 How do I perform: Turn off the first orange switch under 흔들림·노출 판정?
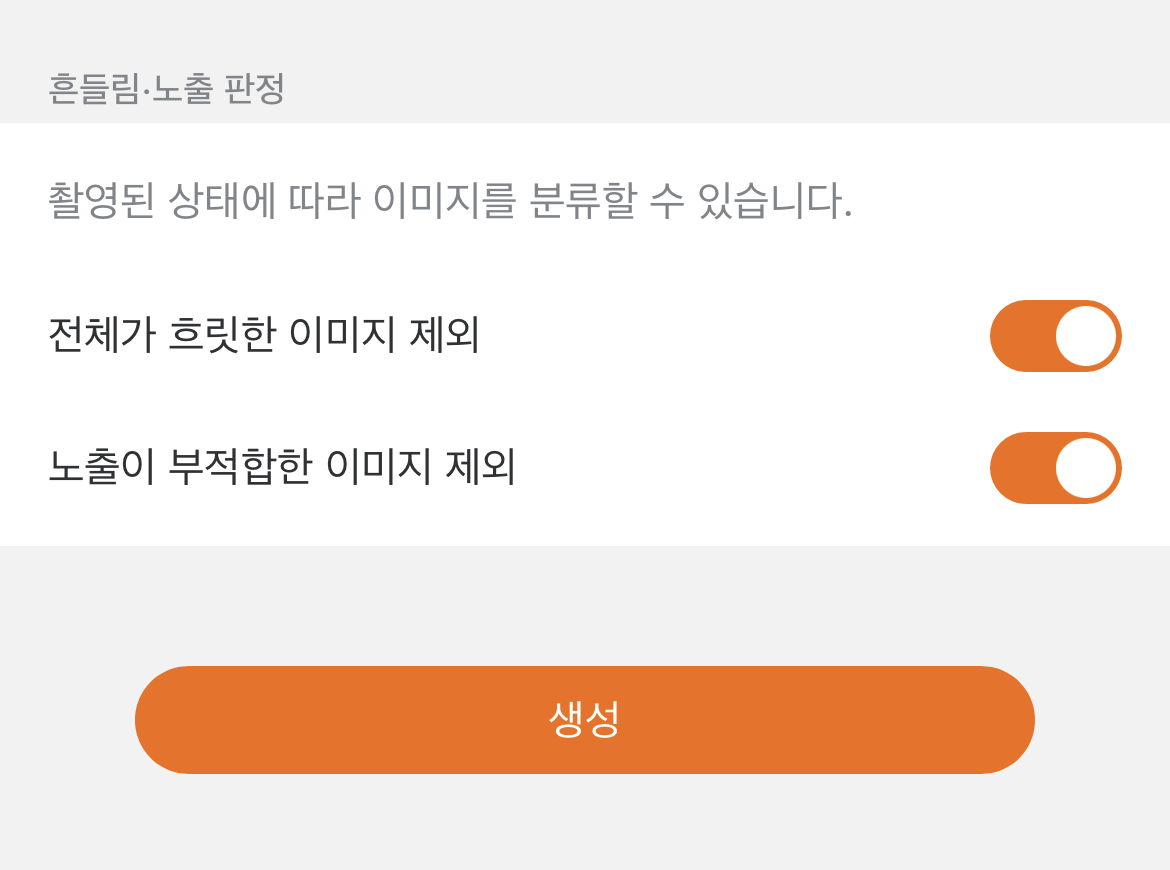(1055, 336)
